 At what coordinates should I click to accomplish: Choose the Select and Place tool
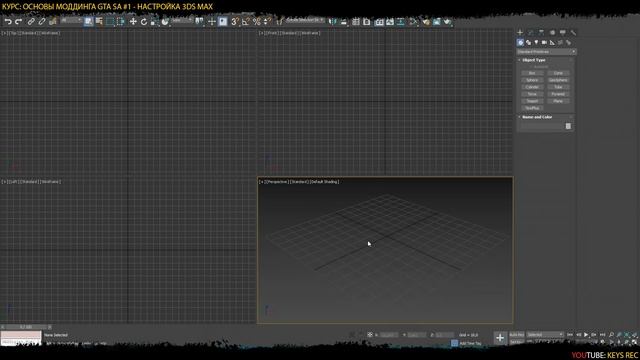[165, 21]
